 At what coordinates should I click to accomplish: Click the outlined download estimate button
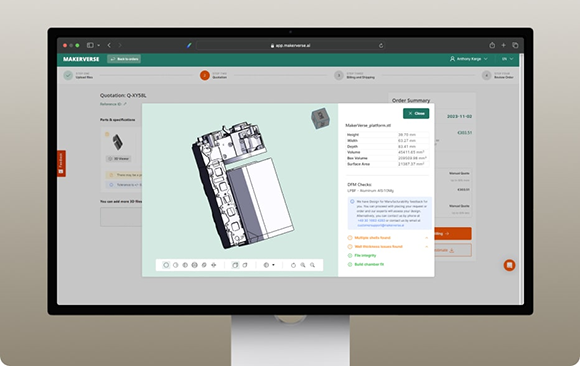[x=453, y=250]
